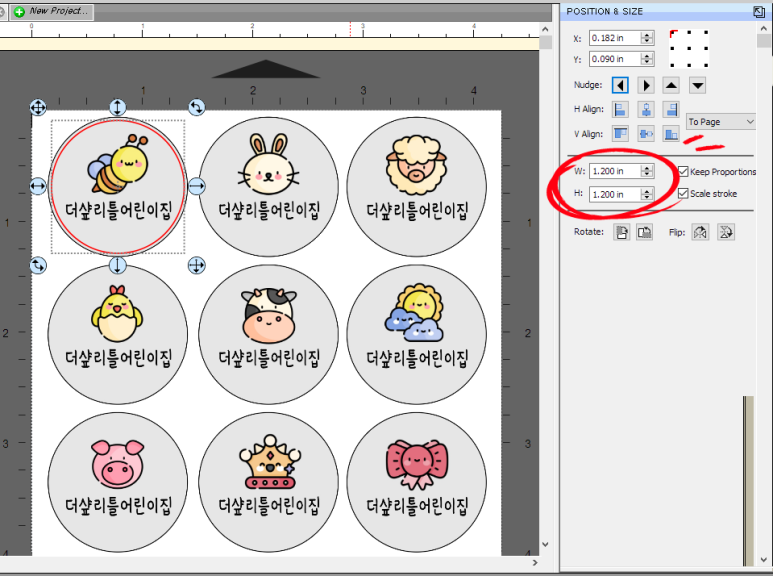This screenshot has height=576, width=773.
Task: Nudge selection left arrow button
Action: click(620, 85)
